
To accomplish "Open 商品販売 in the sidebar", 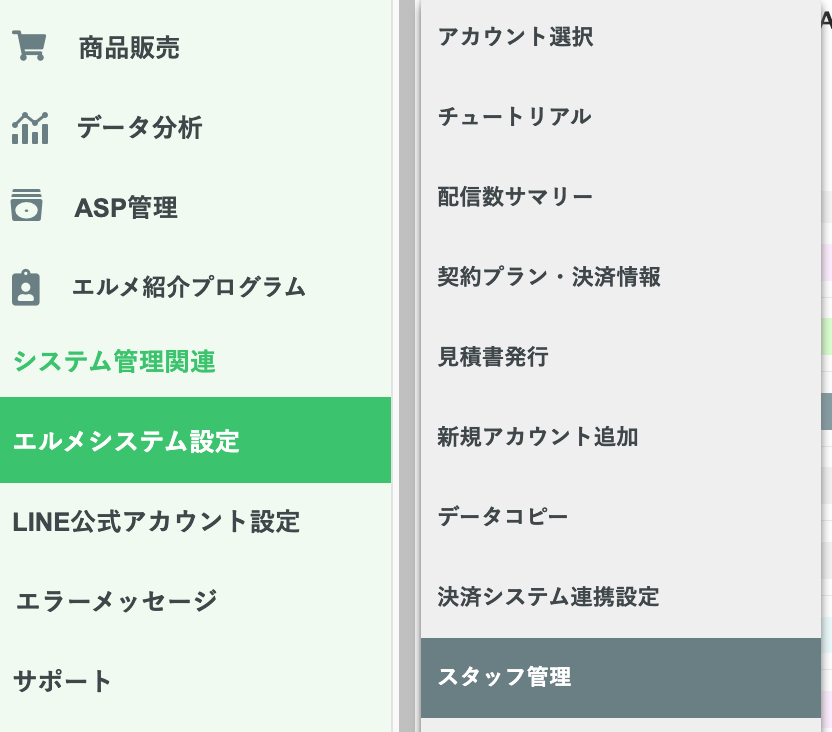I will point(129,48).
